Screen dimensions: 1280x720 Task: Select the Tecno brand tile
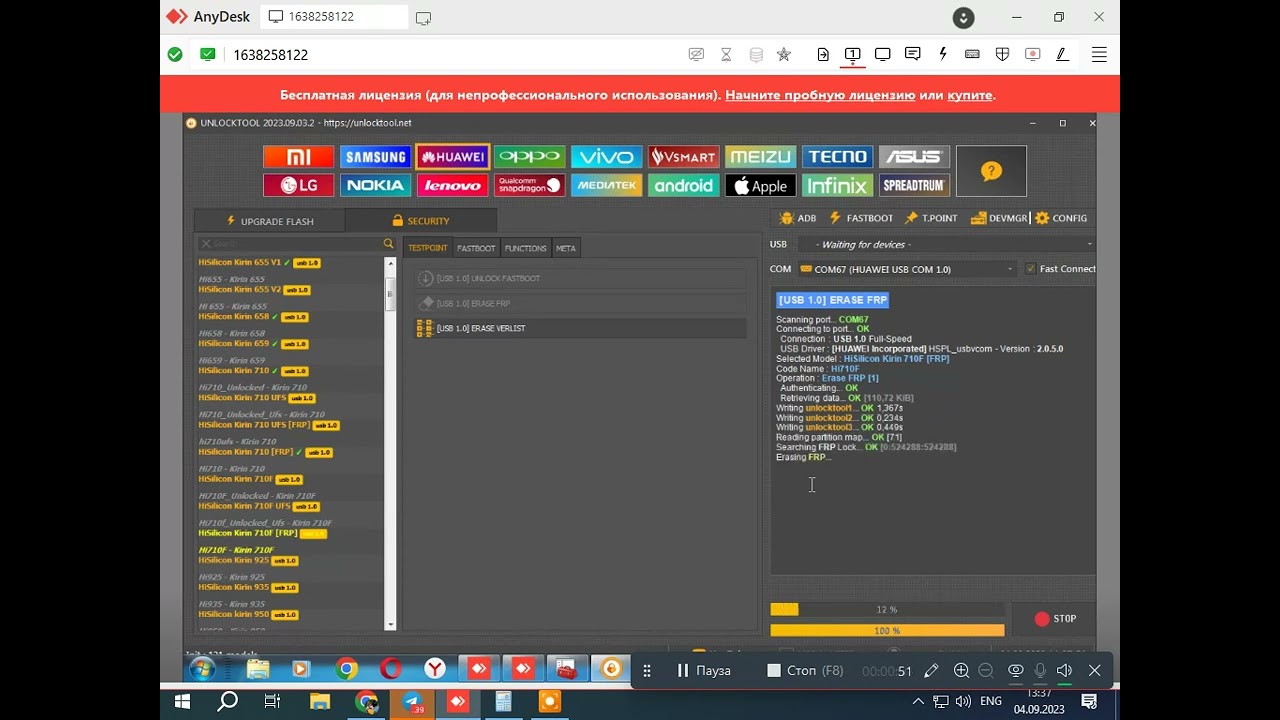837,157
